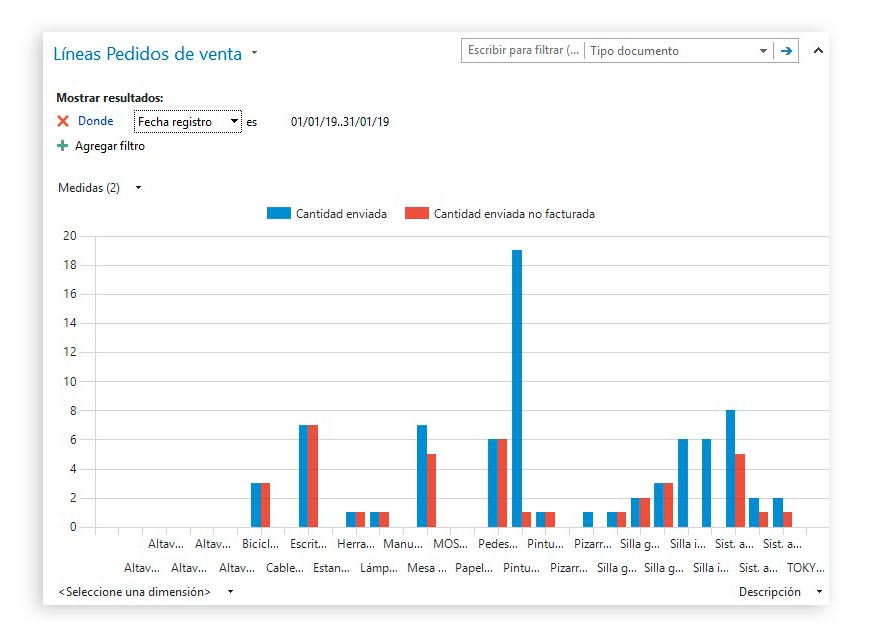Open the Líneas Pedidos de venta title menu

[x=253, y=54]
